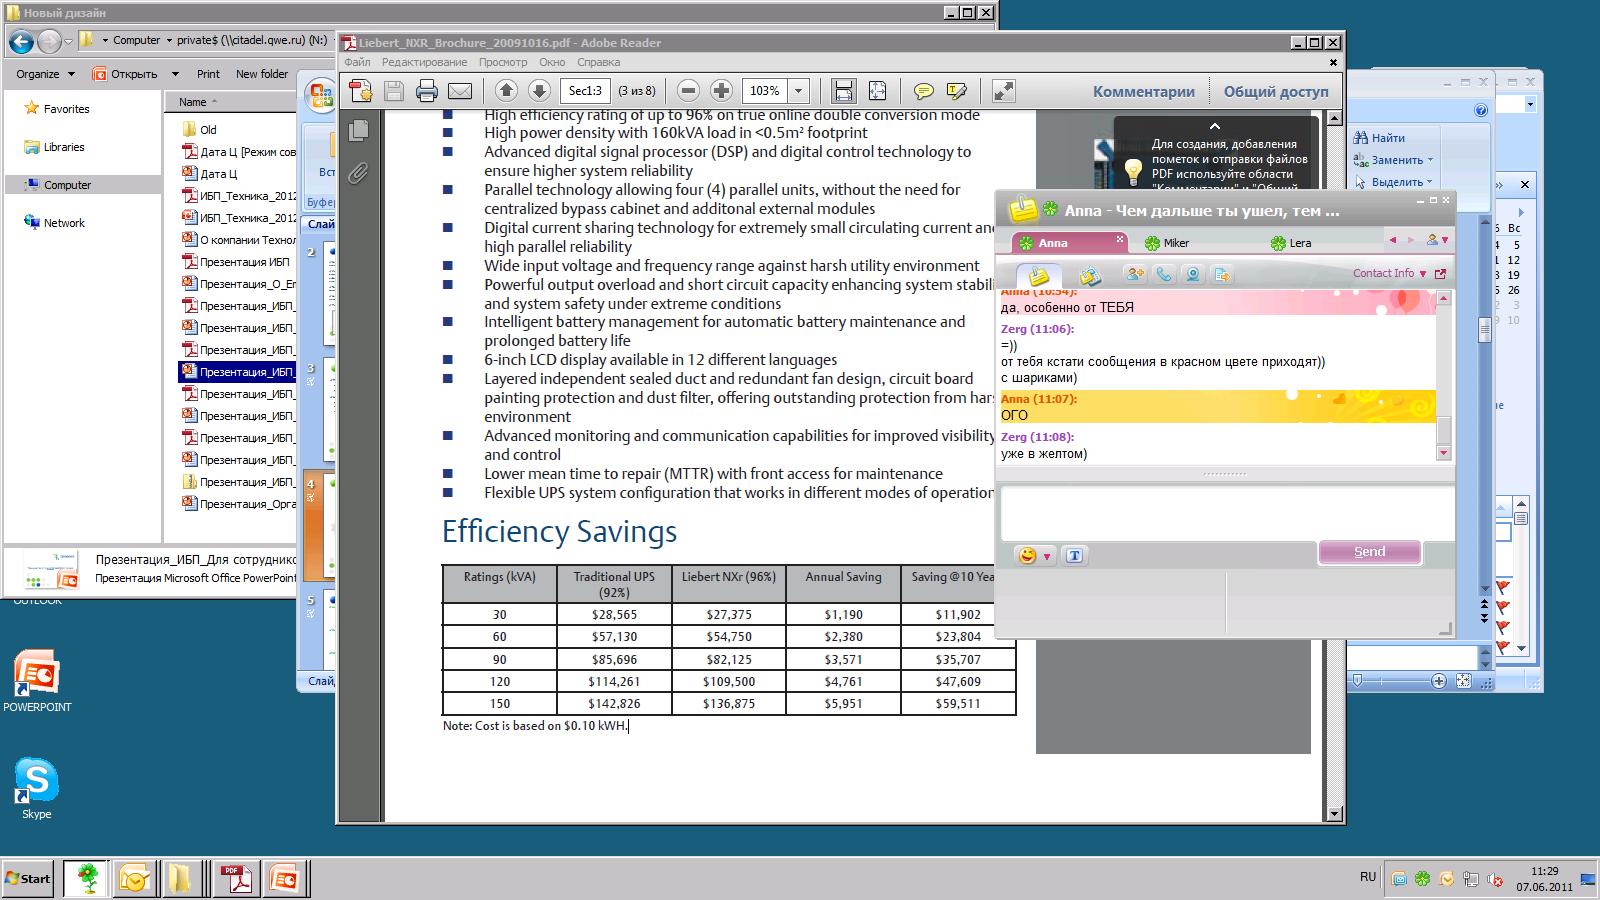Add contact icon in ICQ chat

coord(1135,274)
